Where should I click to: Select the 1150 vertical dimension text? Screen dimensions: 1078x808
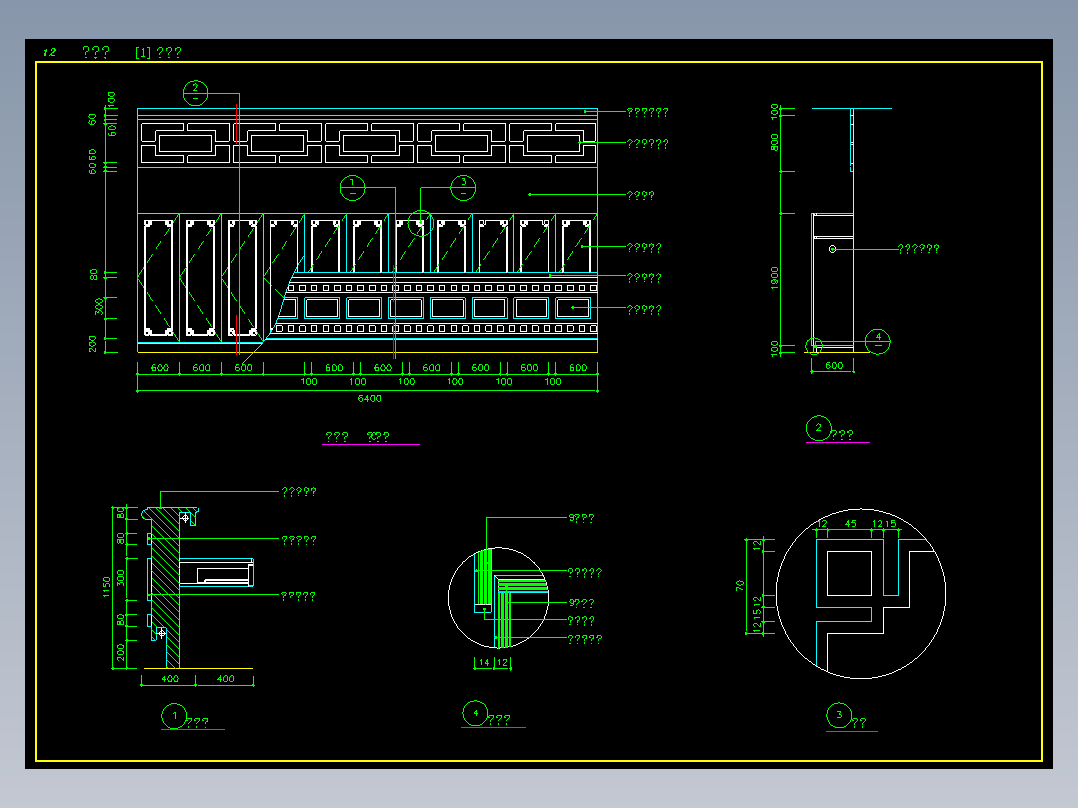click(x=107, y=587)
